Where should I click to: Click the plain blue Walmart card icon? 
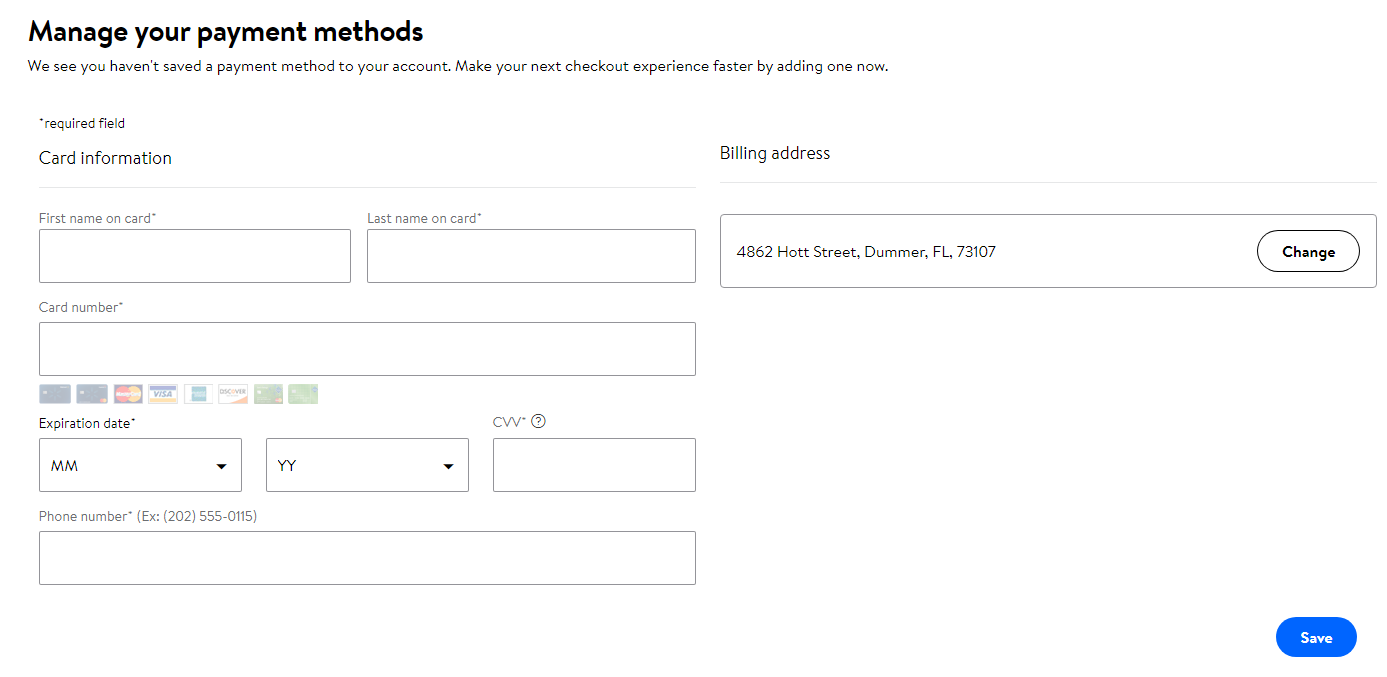point(55,394)
